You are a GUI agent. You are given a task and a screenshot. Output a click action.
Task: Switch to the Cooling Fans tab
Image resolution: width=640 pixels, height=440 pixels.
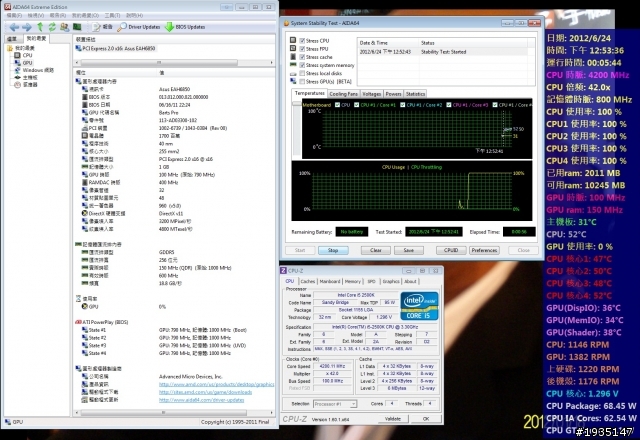[x=343, y=94]
